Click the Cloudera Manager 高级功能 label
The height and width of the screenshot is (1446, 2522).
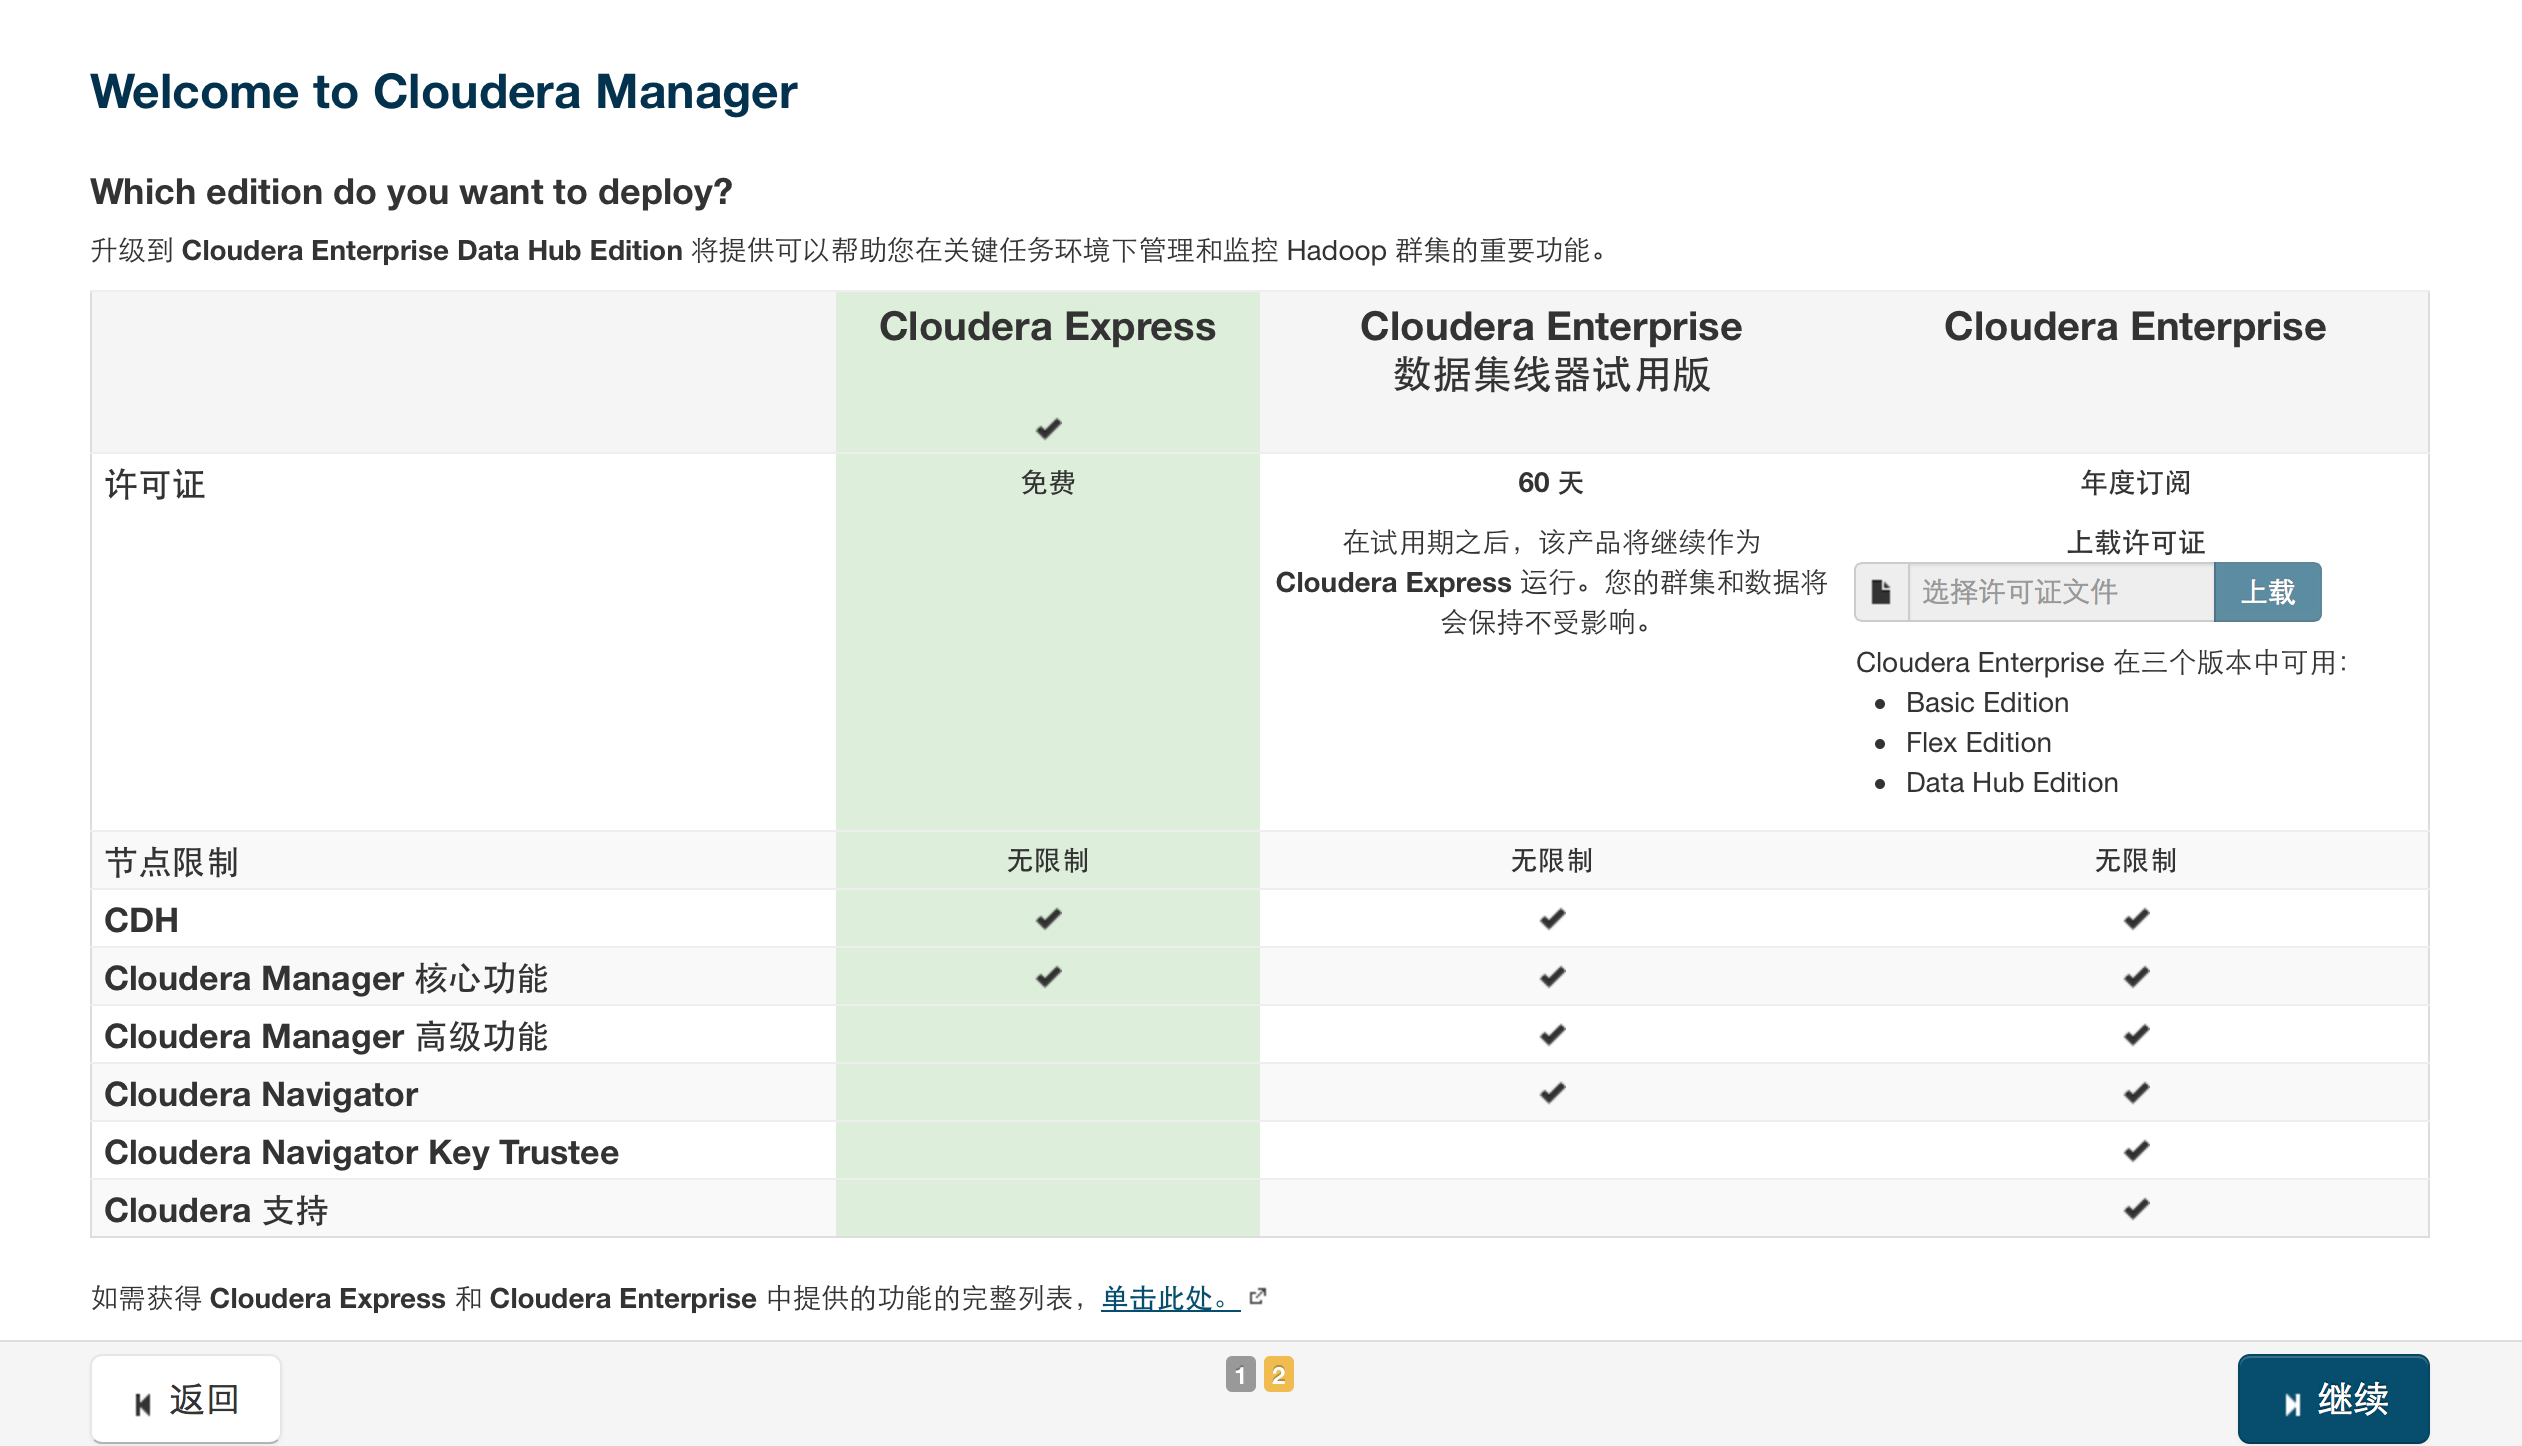pos(326,1036)
